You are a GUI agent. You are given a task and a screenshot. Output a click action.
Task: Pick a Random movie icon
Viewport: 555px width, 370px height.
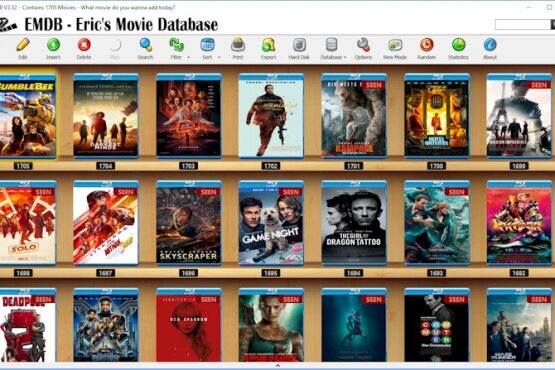coord(427,45)
